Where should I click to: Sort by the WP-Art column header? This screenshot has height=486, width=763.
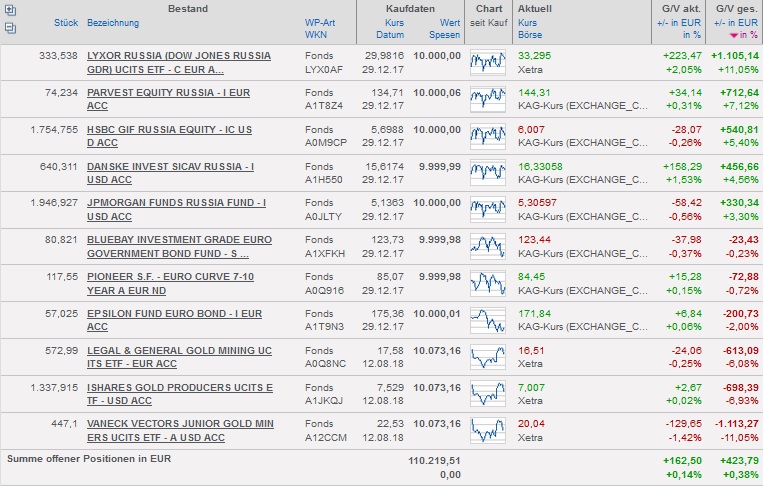click(x=320, y=23)
